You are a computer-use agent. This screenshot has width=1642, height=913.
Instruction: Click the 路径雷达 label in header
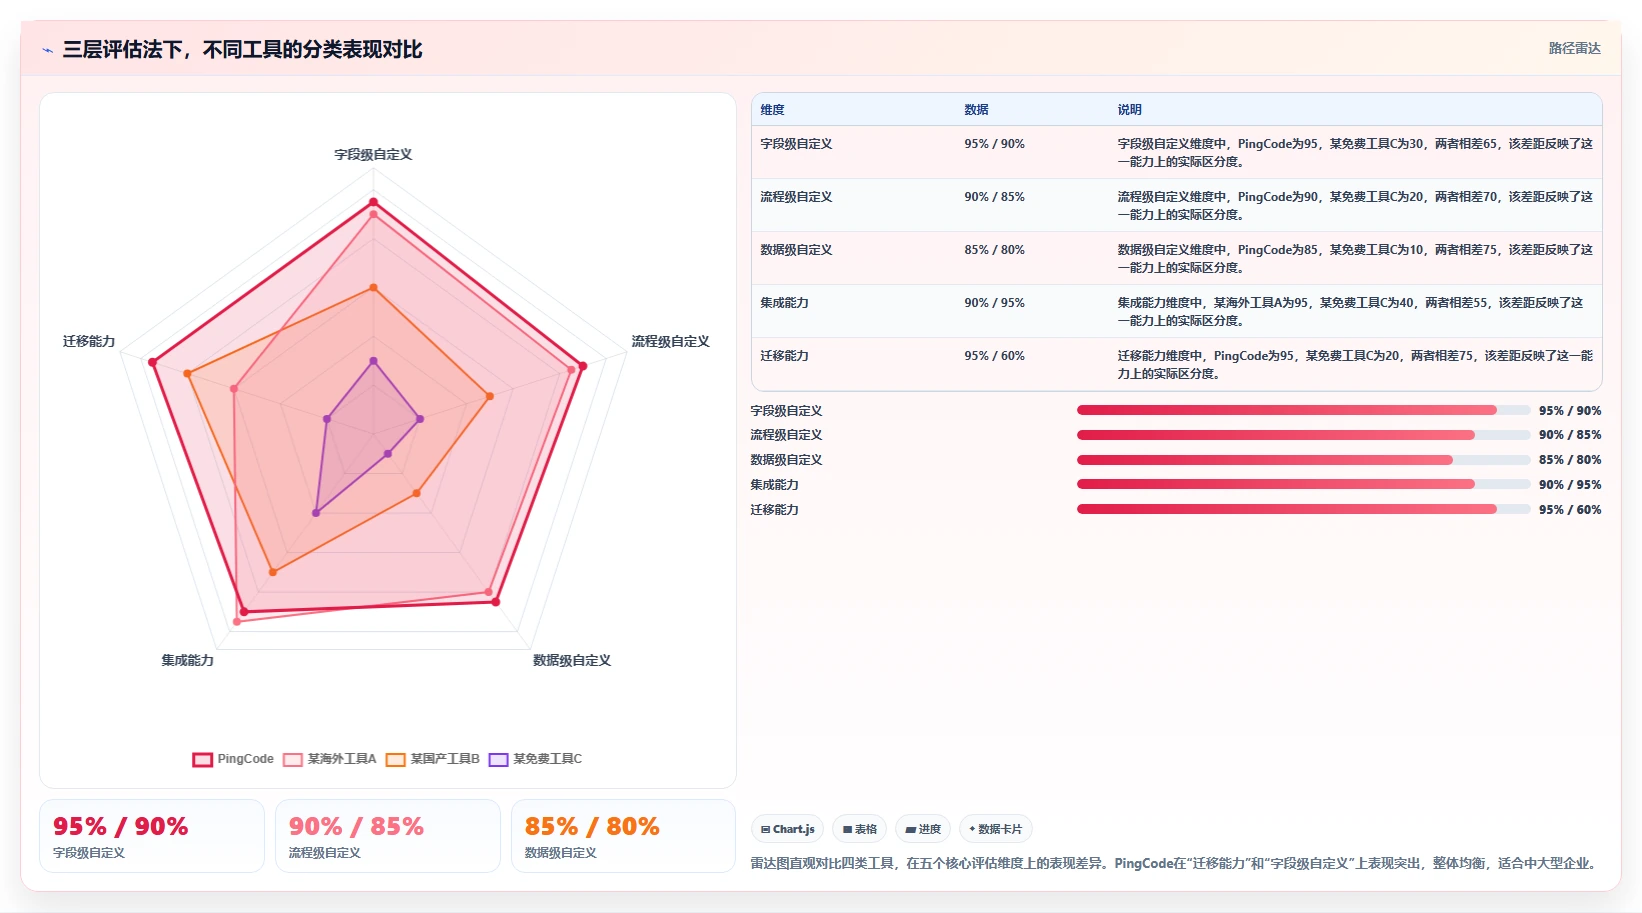tap(1575, 48)
